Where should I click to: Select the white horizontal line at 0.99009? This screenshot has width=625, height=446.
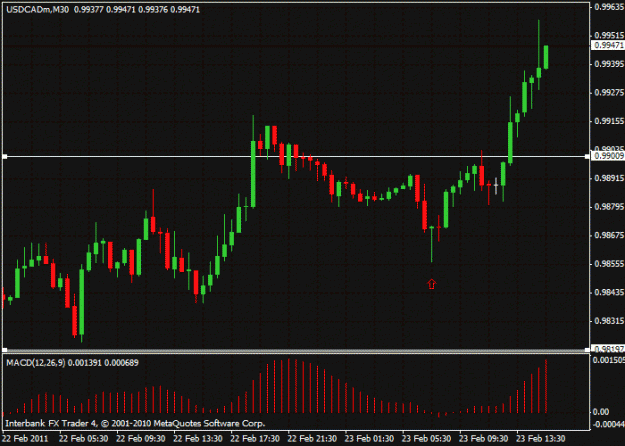[x=296, y=156]
